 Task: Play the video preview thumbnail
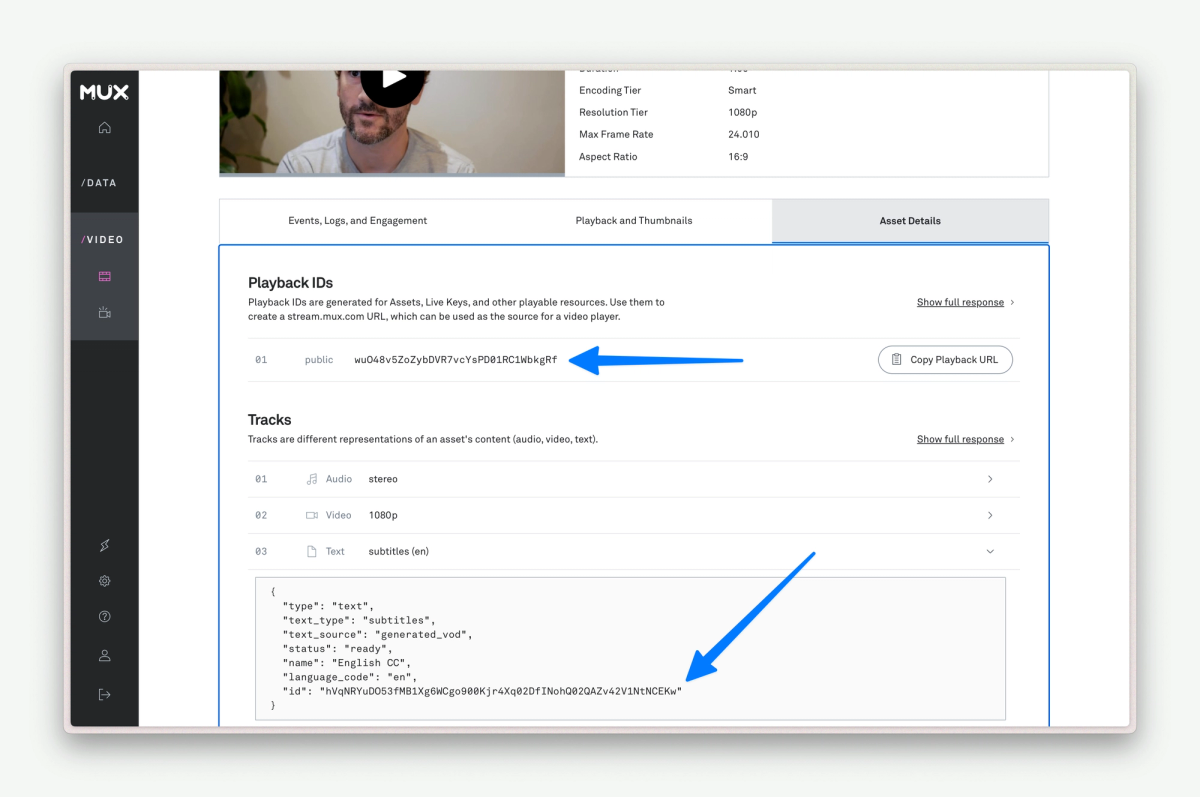[x=394, y=77]
